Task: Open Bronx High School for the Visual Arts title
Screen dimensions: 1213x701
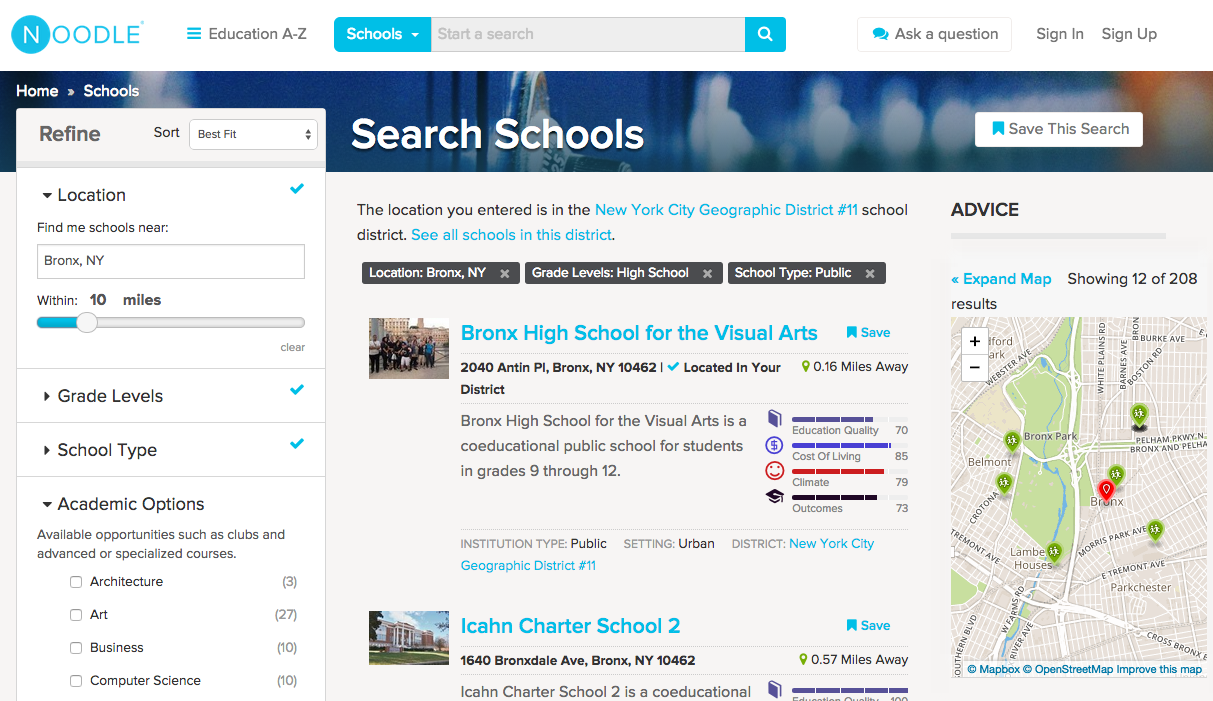Action: [639, 333]
